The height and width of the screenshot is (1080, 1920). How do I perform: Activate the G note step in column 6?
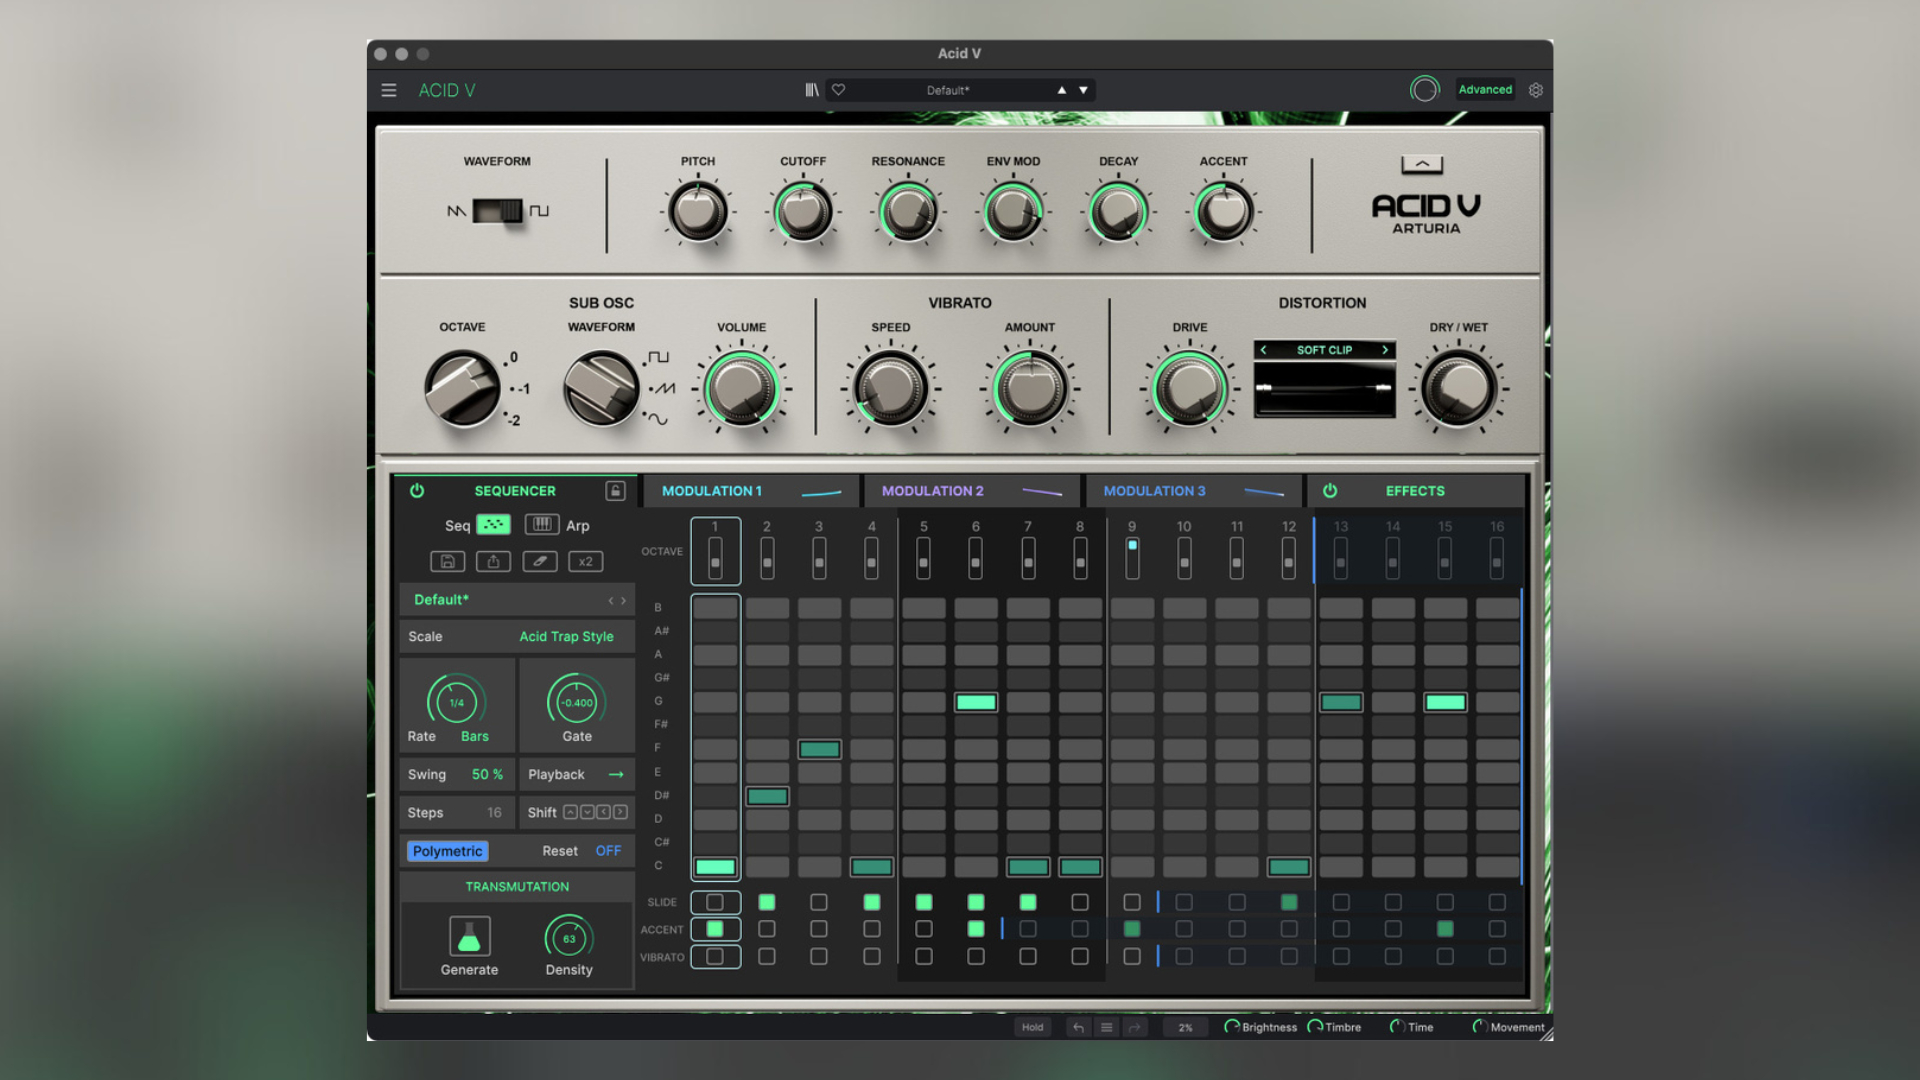[x=977, y=702]
